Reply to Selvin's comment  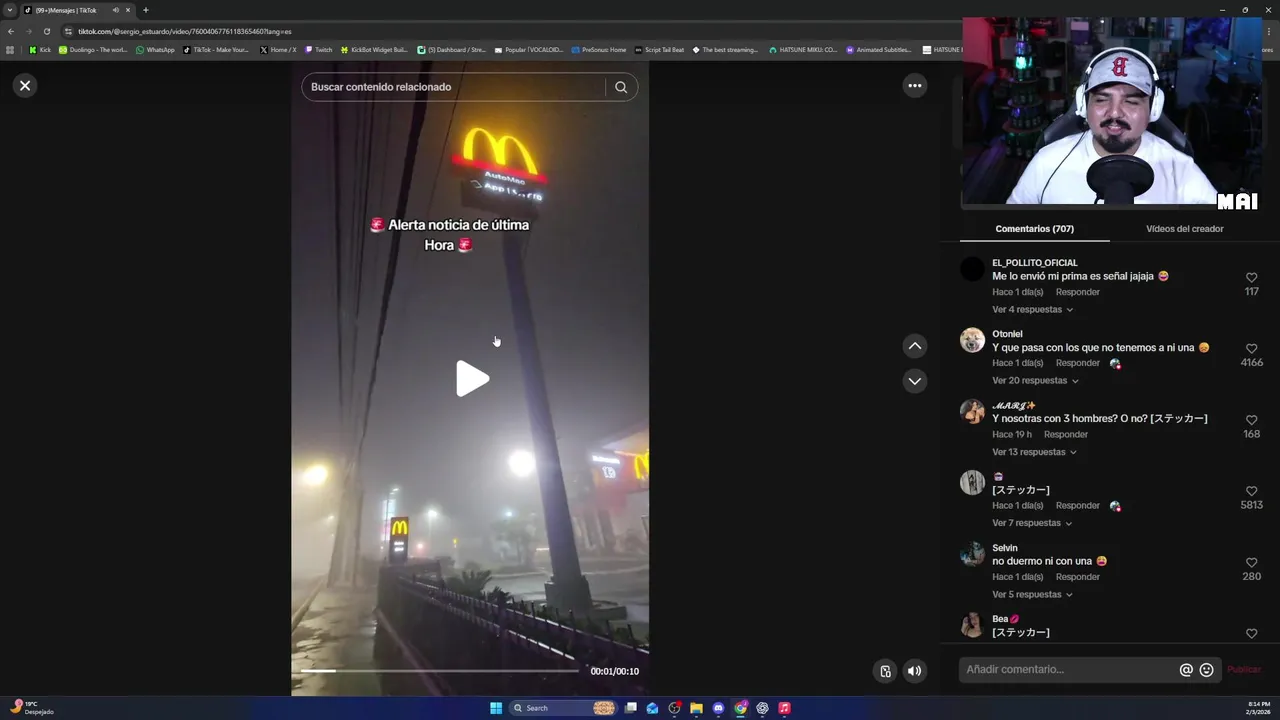[x=1077, y=577]
